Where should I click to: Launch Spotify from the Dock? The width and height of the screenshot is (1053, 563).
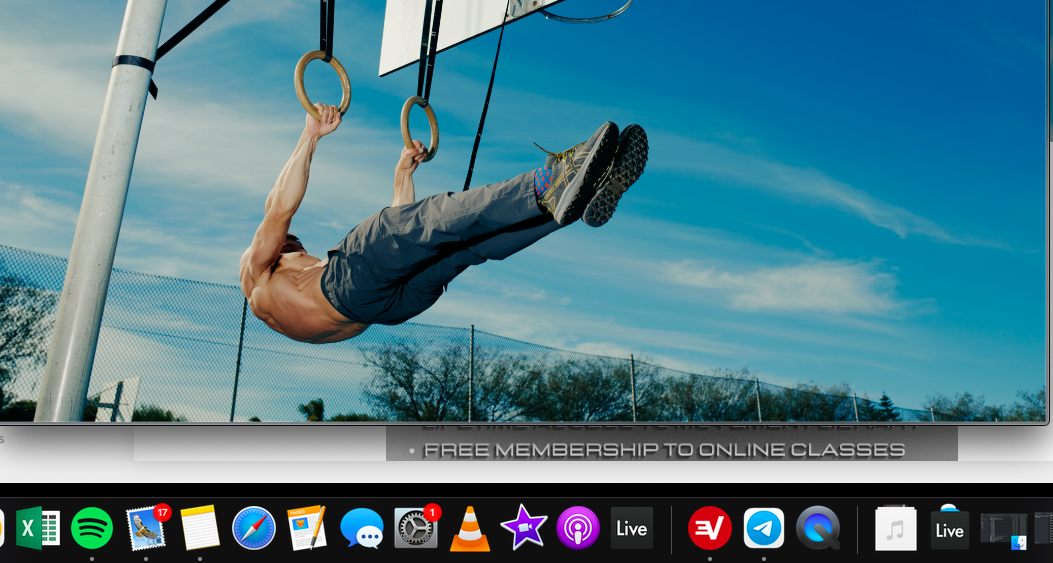92,528
